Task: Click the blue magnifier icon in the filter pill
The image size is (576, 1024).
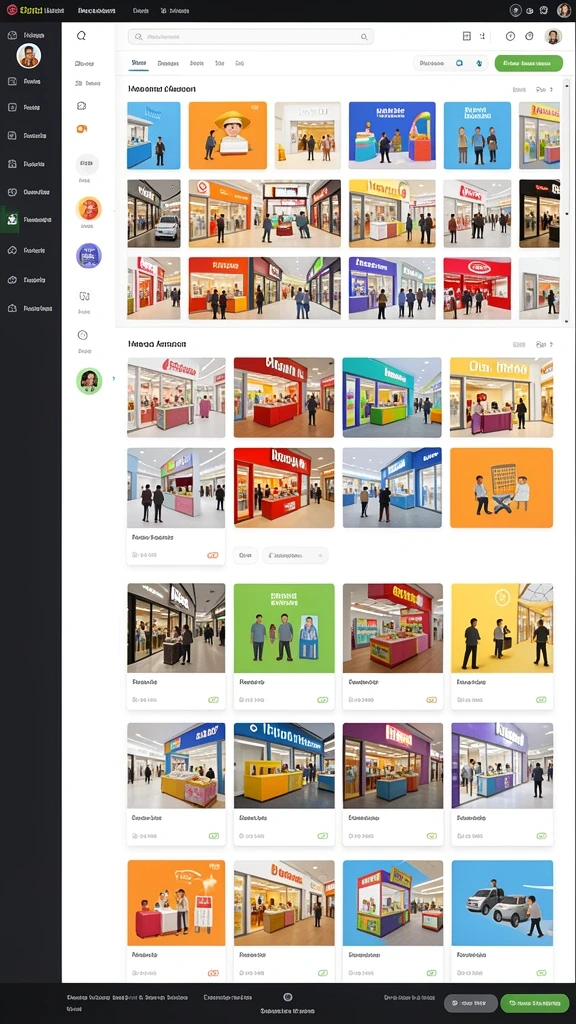Action: coord(459,63)
